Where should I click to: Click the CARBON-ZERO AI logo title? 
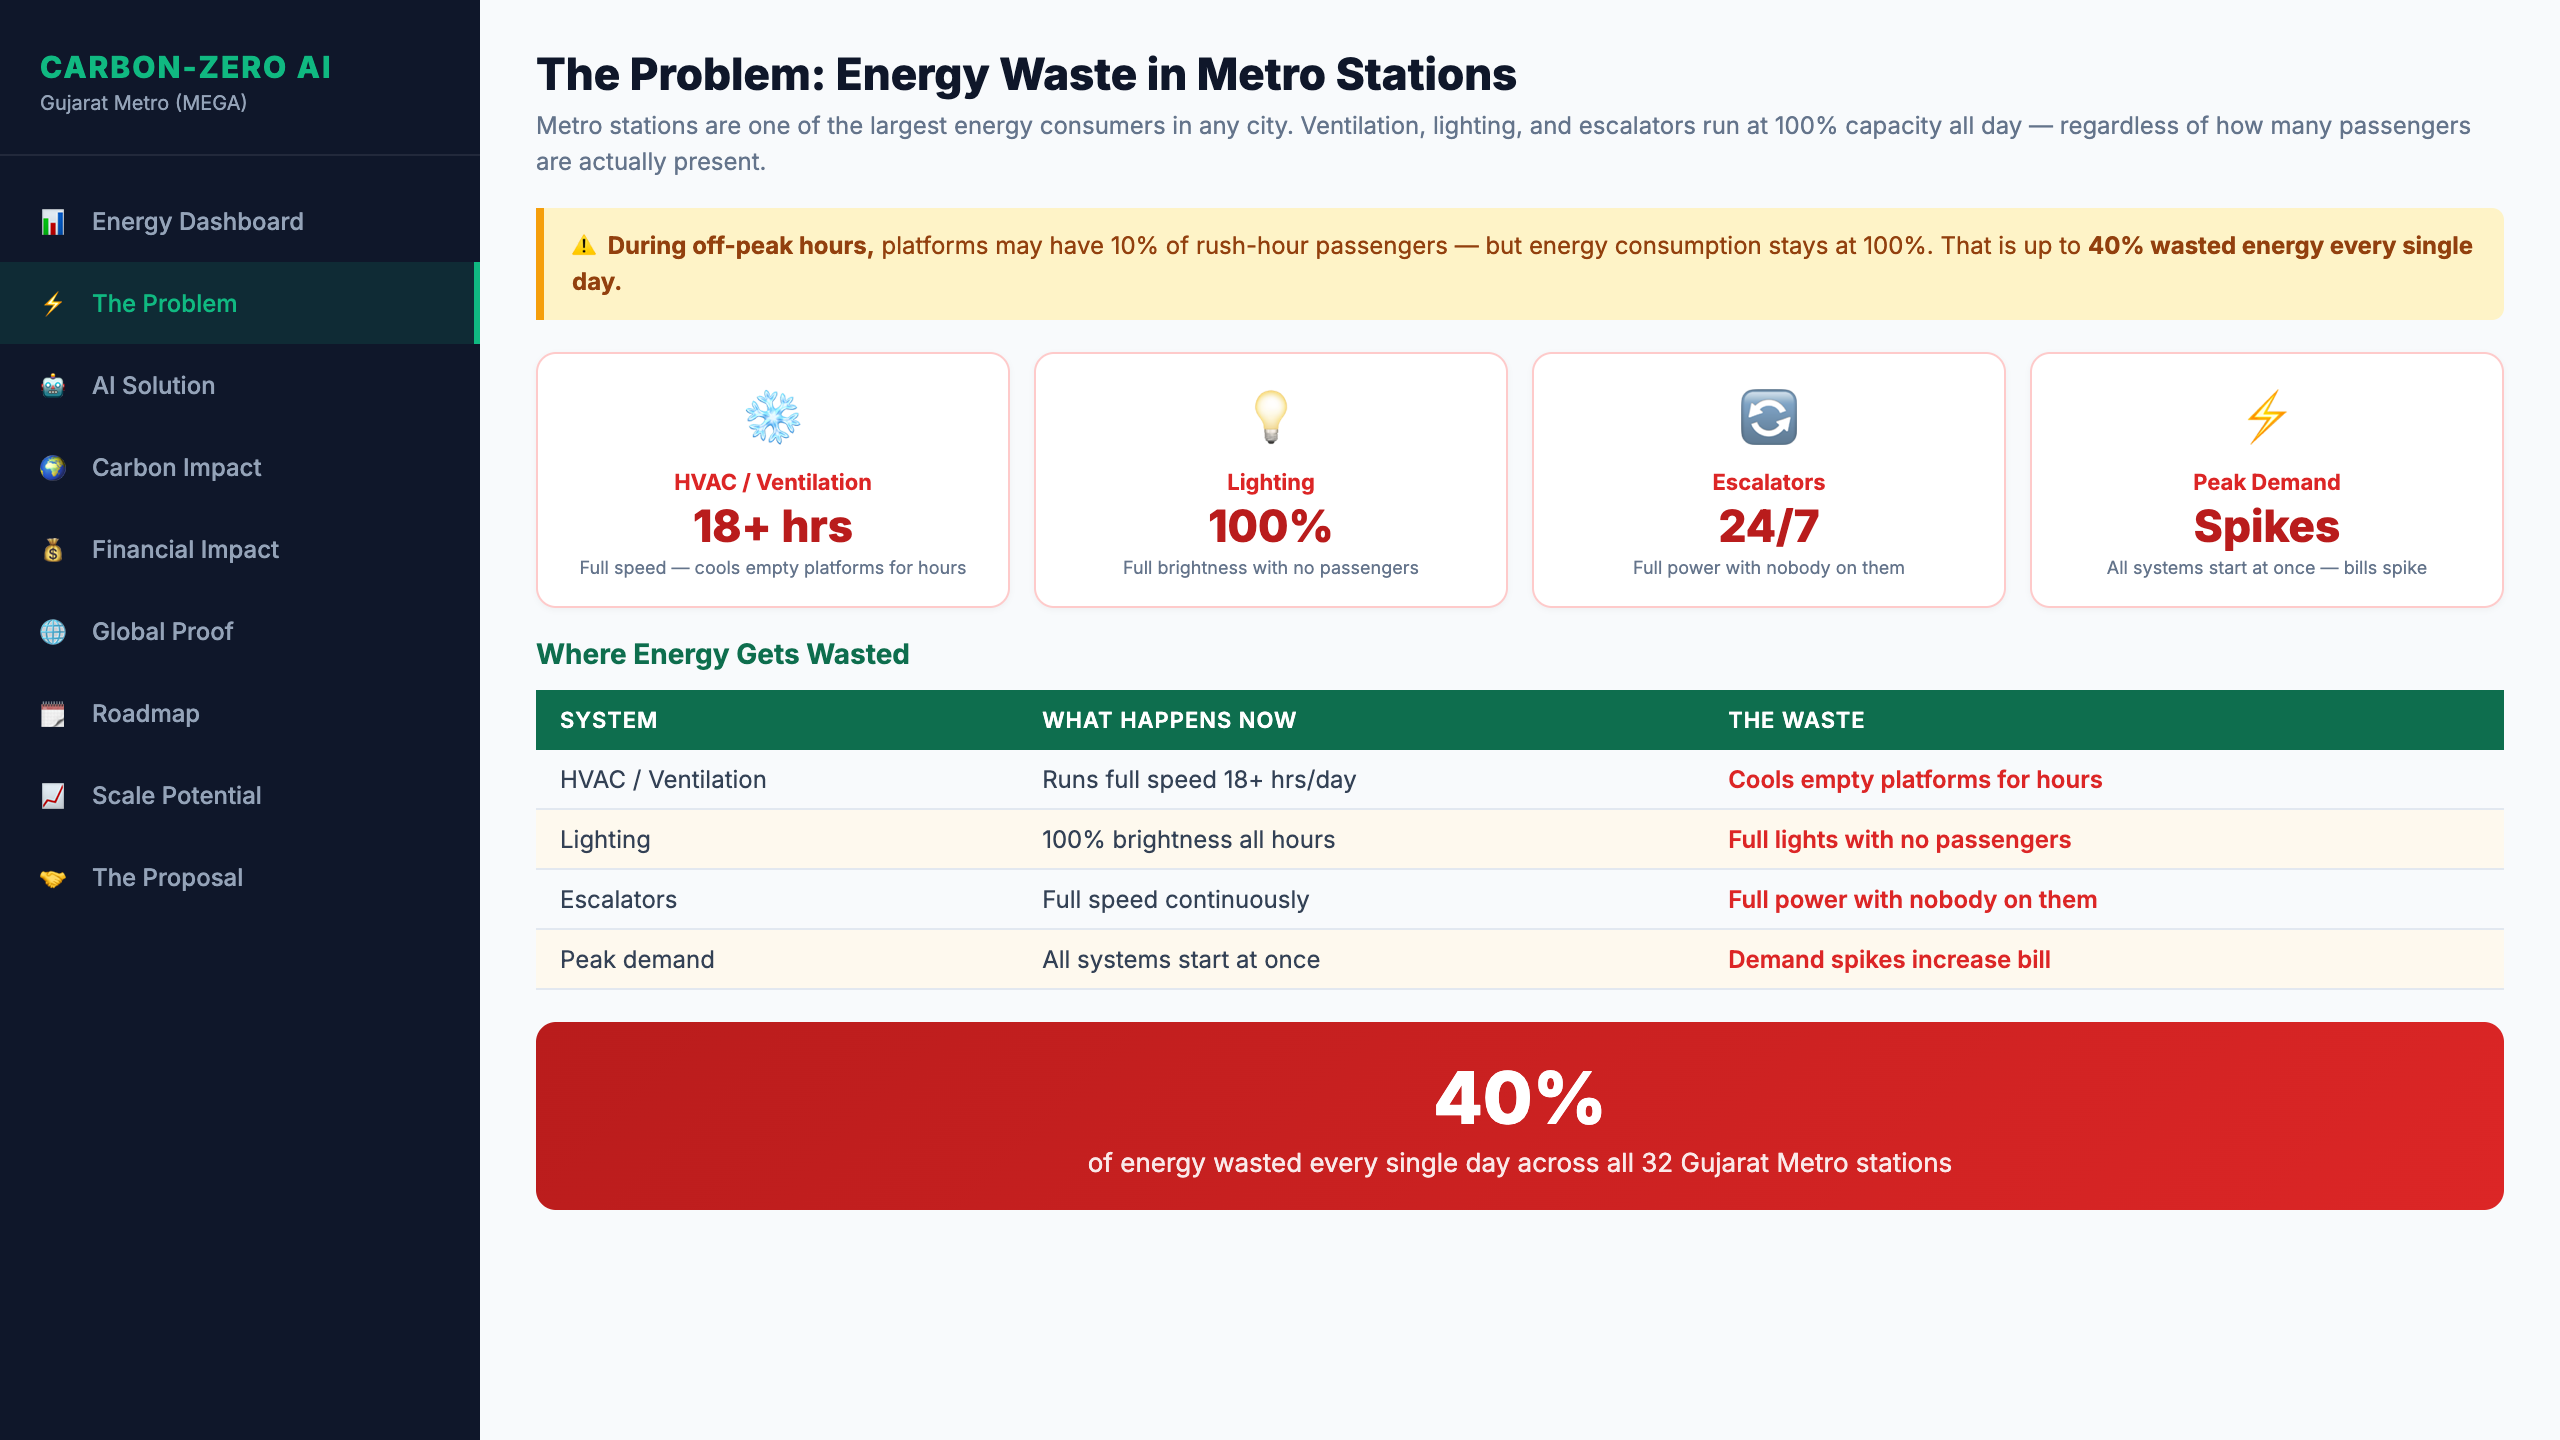(186, 67)
